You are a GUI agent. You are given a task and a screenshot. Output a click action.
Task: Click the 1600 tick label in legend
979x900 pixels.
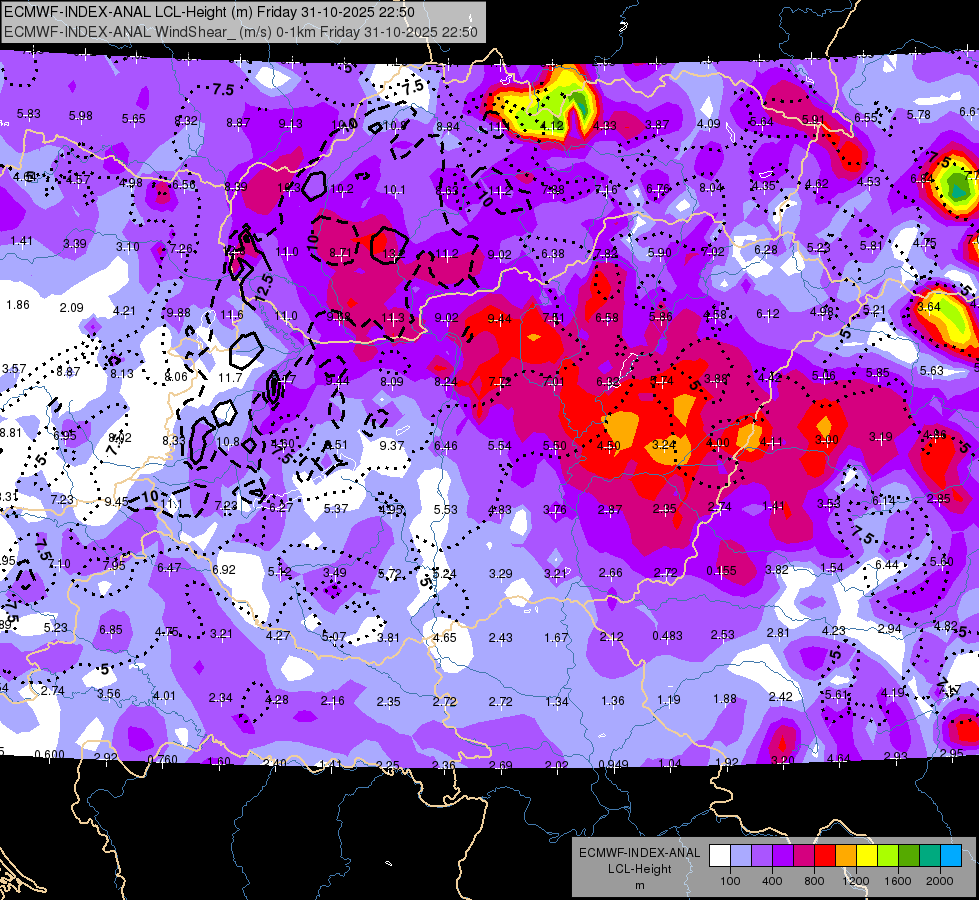point(897,881)
